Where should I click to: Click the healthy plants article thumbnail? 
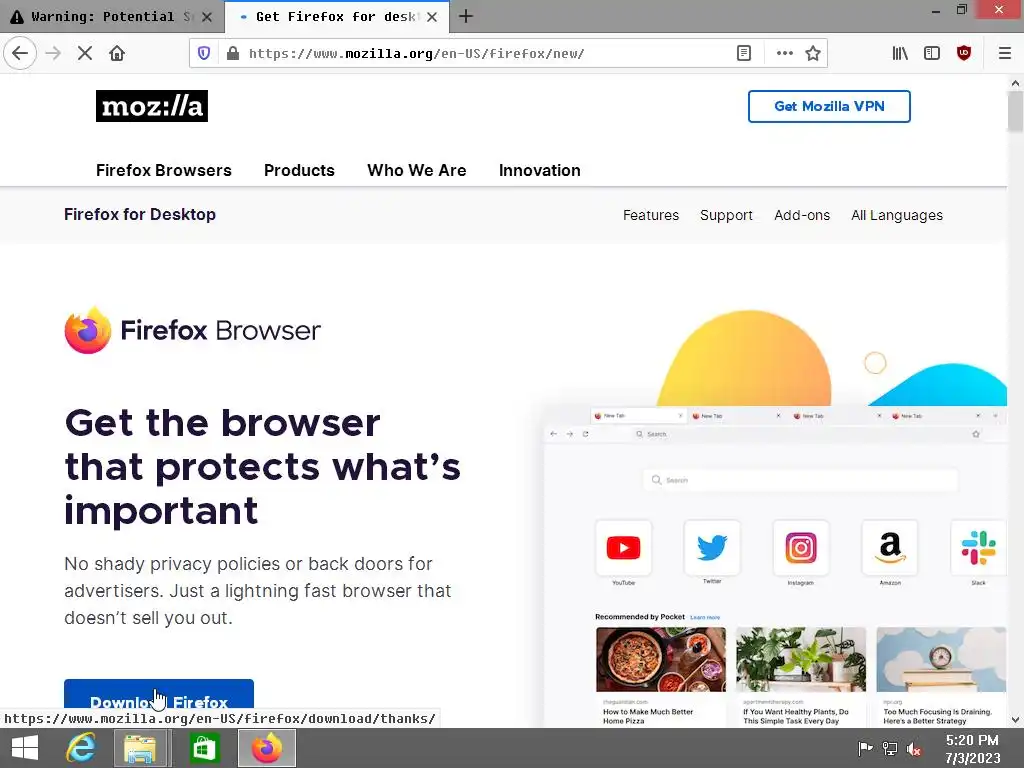pyautogui.click(x=801, y=660)
